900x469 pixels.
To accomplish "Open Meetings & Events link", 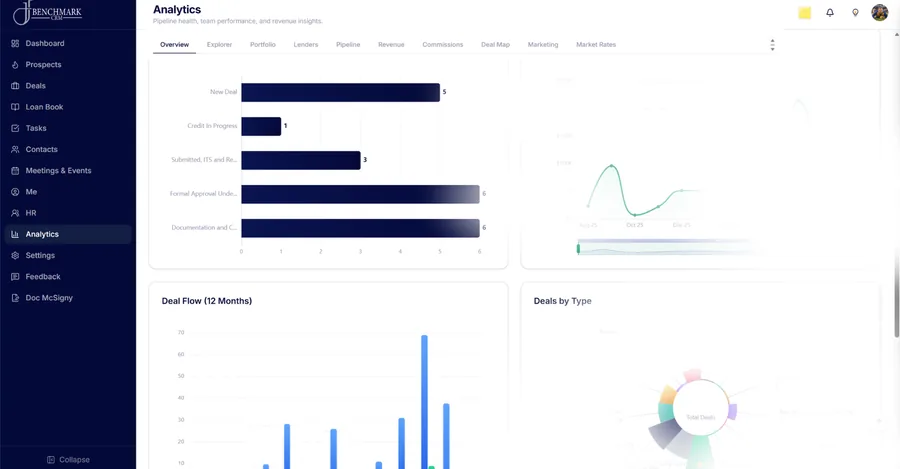I will click(58, 171).
